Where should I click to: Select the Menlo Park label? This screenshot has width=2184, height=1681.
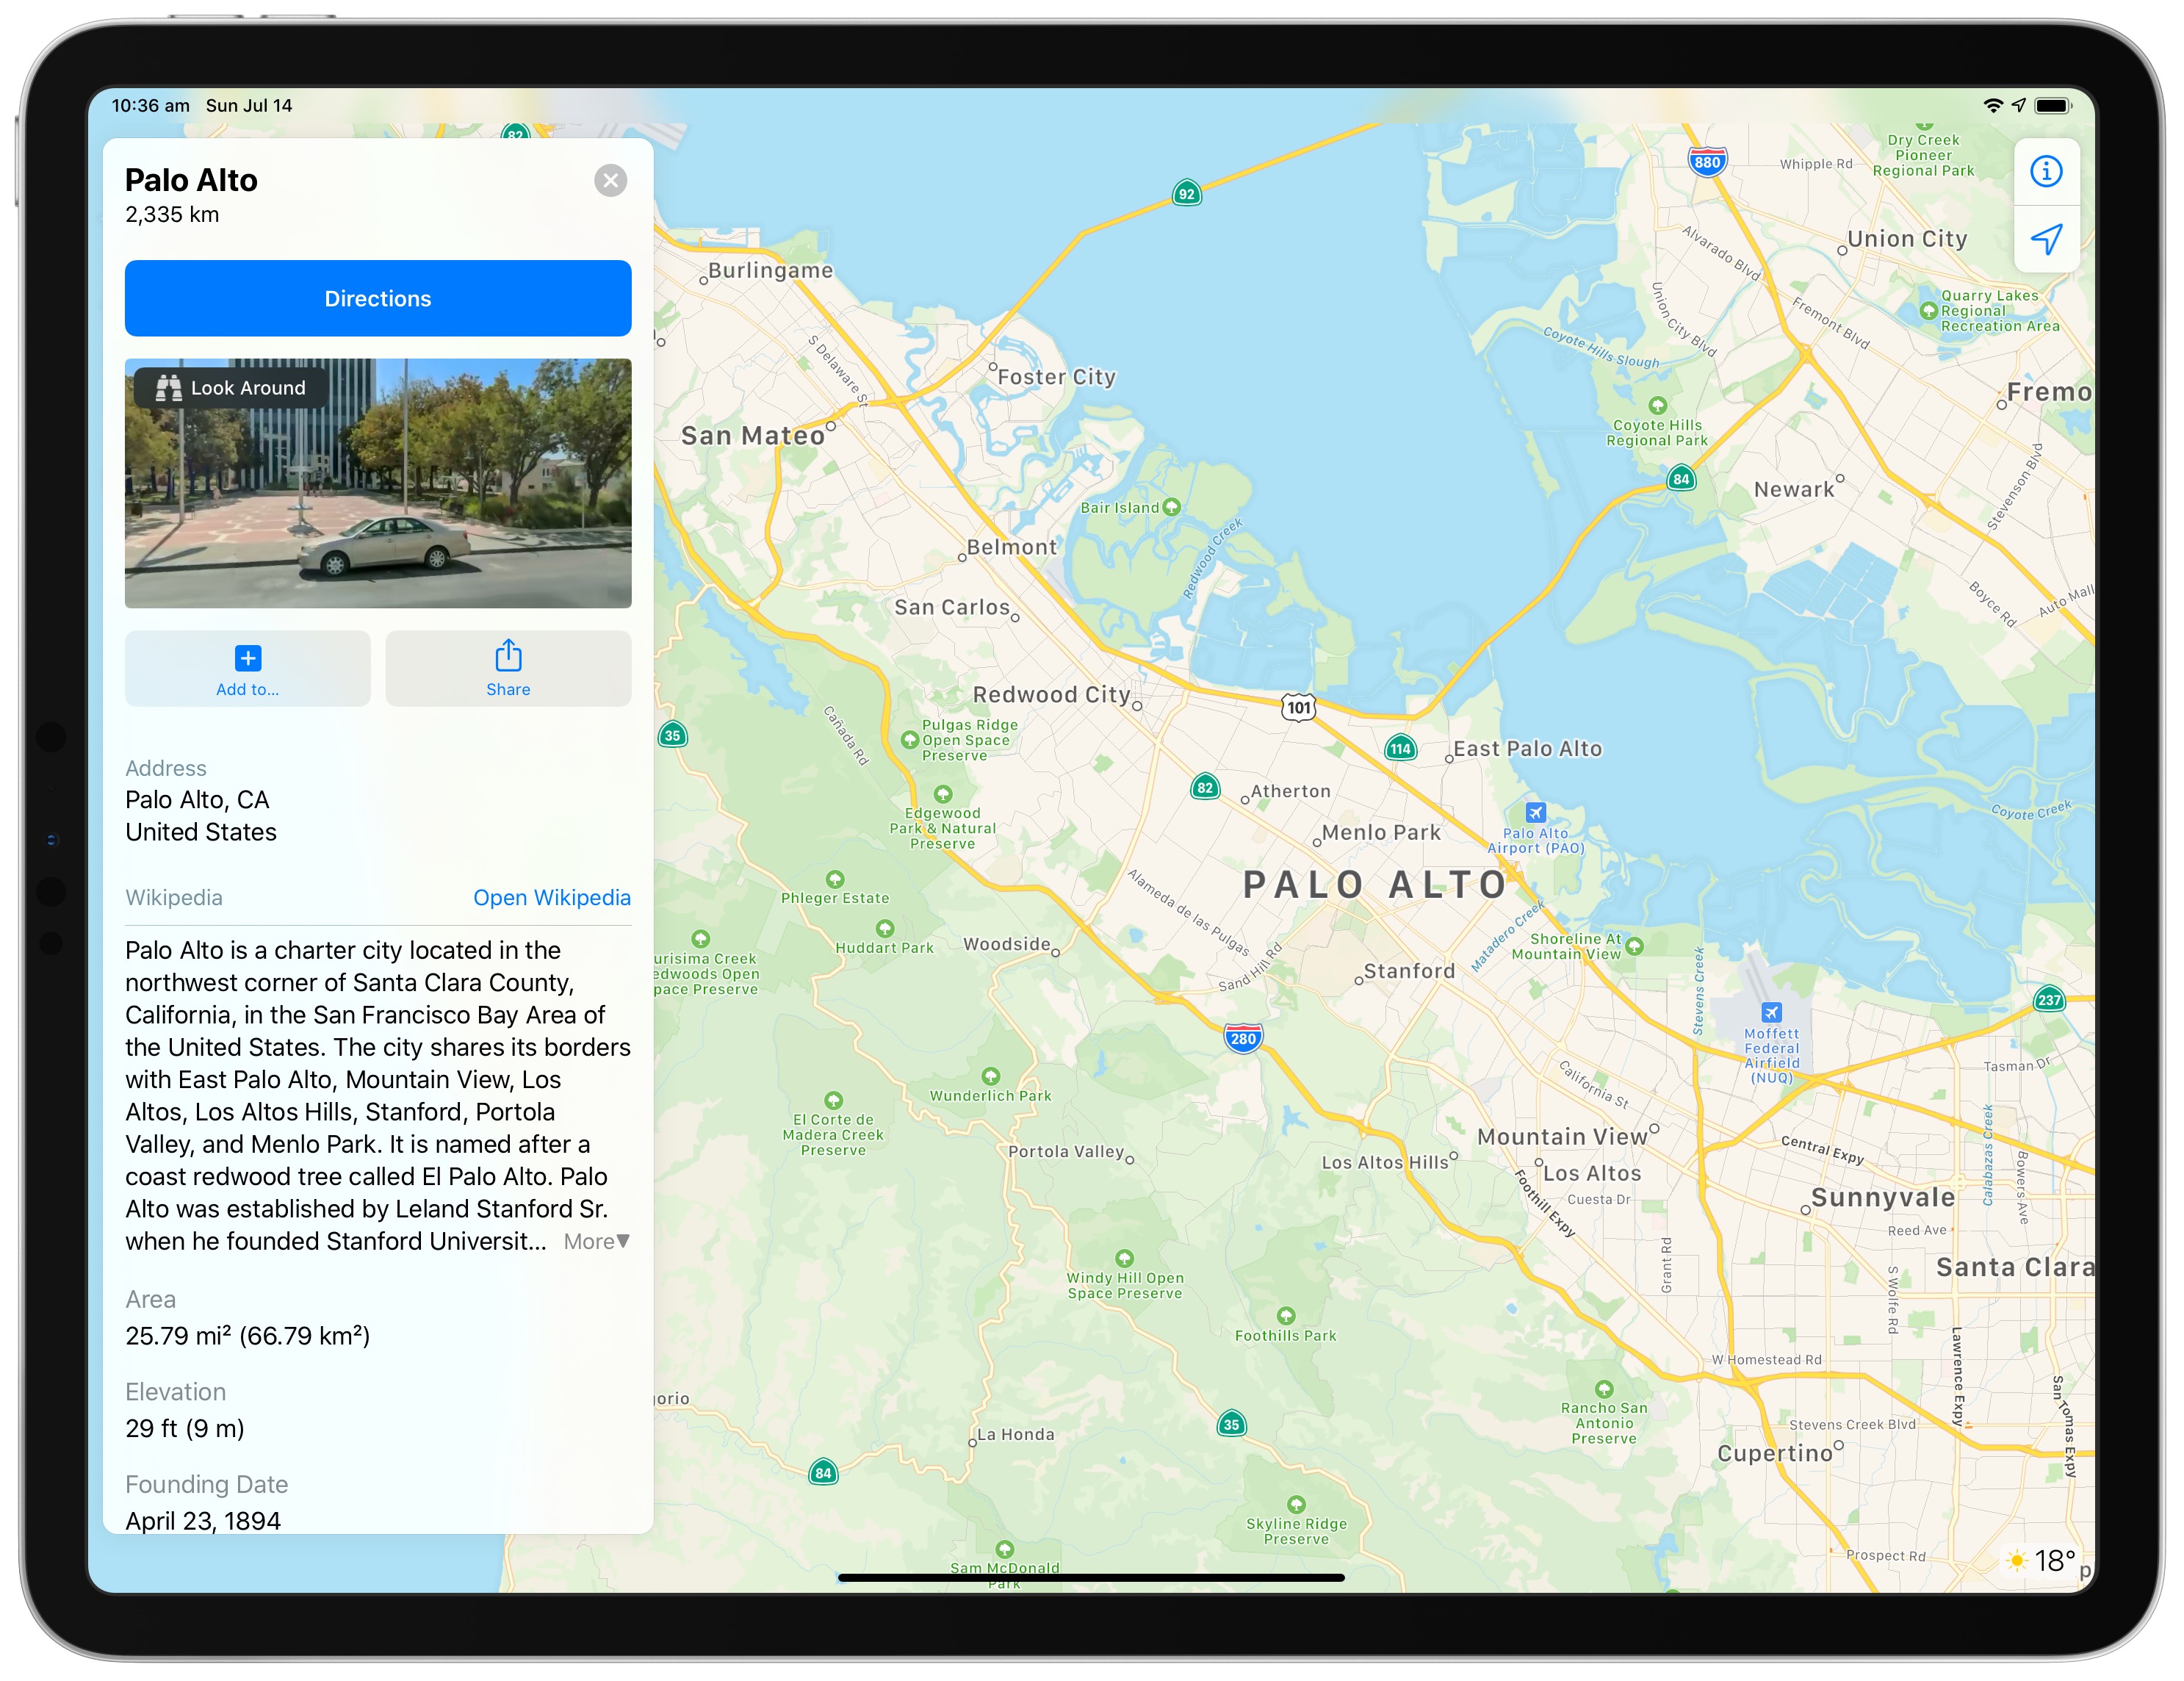coord(1381,833)
